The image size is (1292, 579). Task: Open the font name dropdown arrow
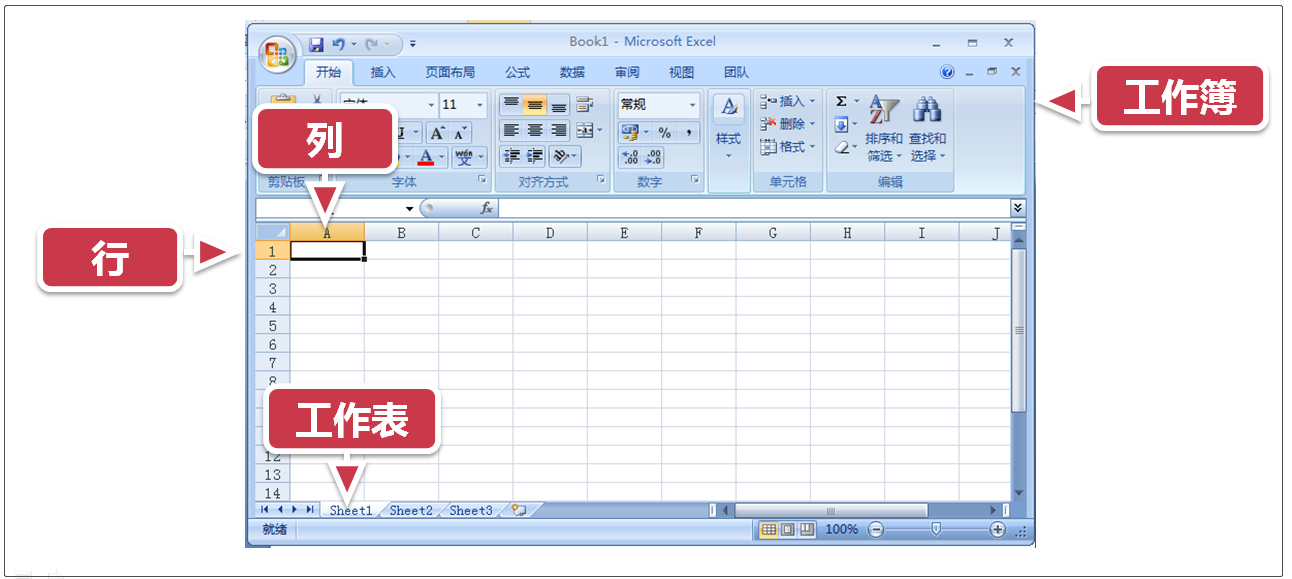pyautogui.click(x=432, y=105)
